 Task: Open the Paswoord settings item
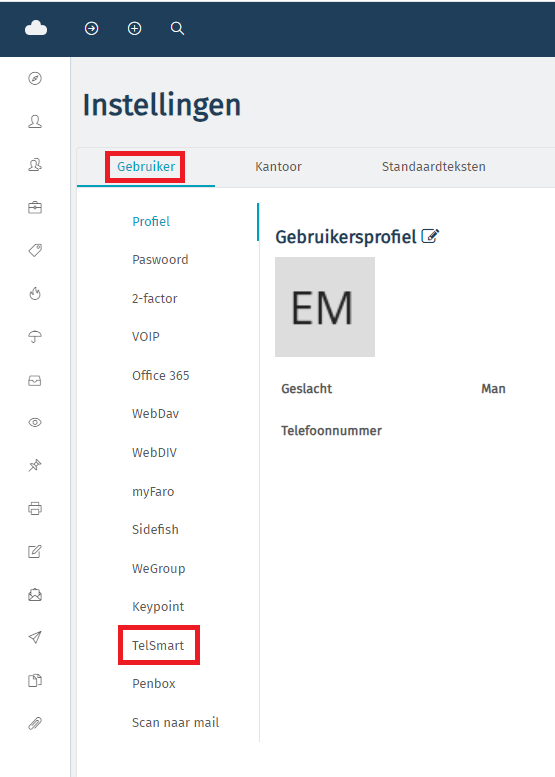tap(160, 260)
